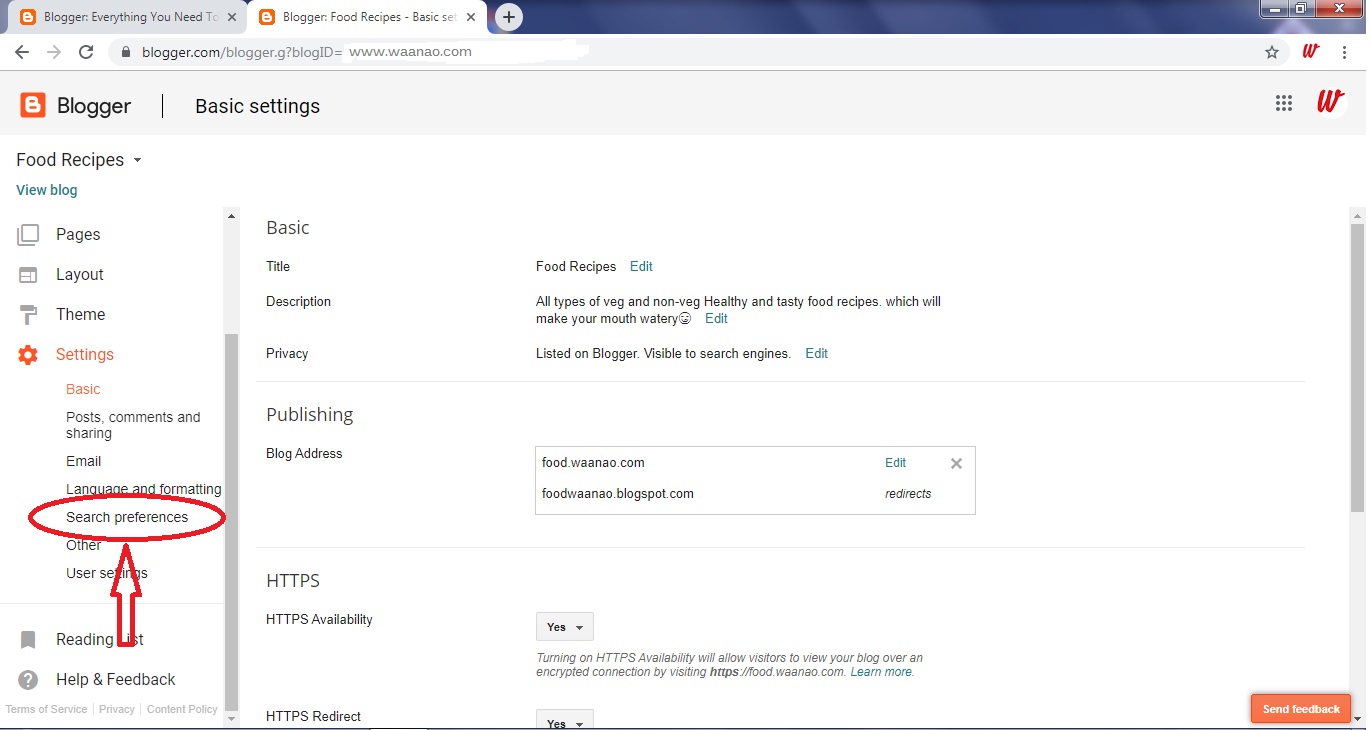Screen dimensions: 1370x730
Task: Click the Settings gear icon
Action: [28, 355]
